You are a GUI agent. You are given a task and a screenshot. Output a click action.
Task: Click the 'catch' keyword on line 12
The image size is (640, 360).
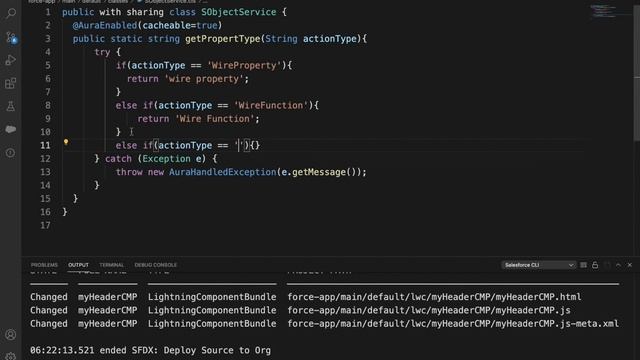pyautogui.click(x=118, y=159)
